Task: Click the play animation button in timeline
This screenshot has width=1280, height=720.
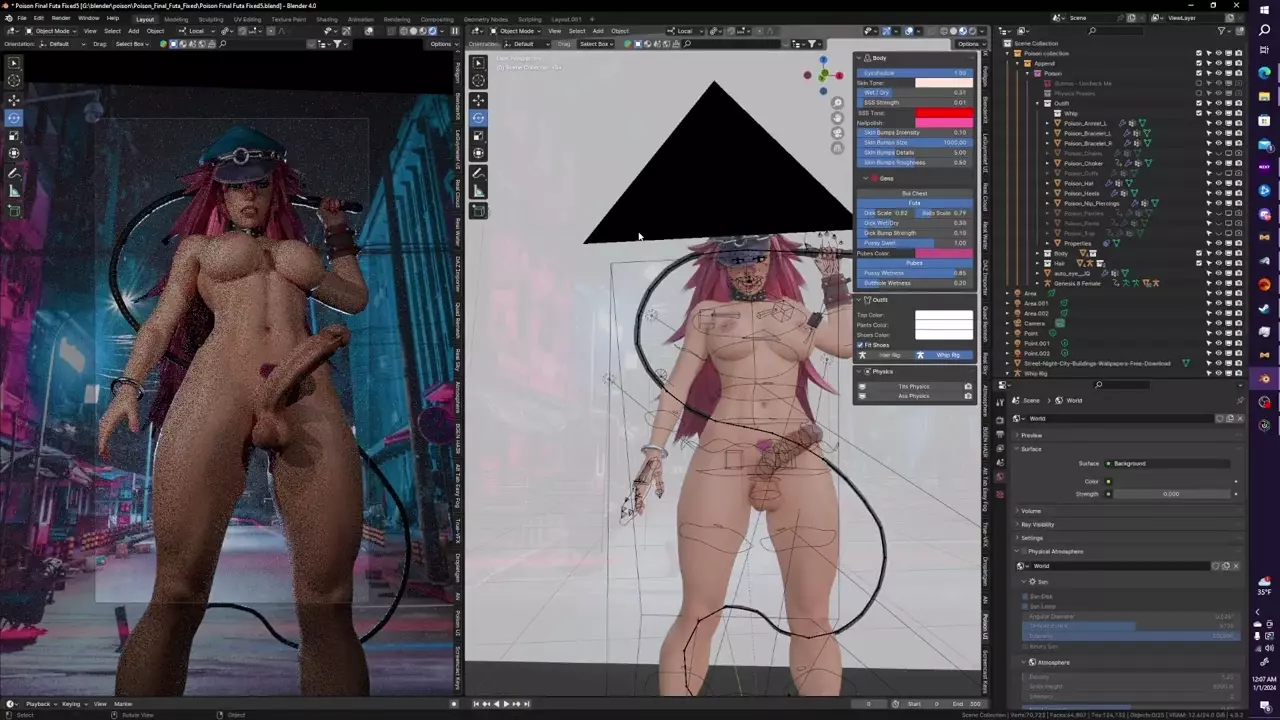Action: pos(506,704)
